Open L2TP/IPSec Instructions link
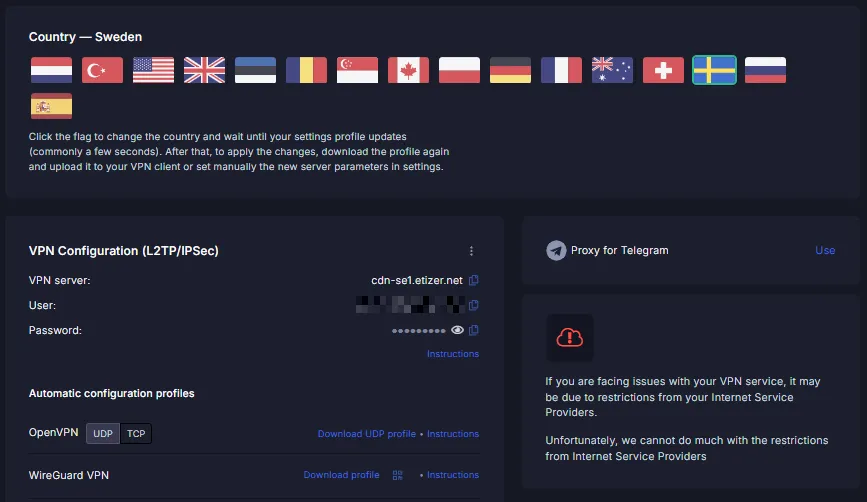 tap(453, 354)
